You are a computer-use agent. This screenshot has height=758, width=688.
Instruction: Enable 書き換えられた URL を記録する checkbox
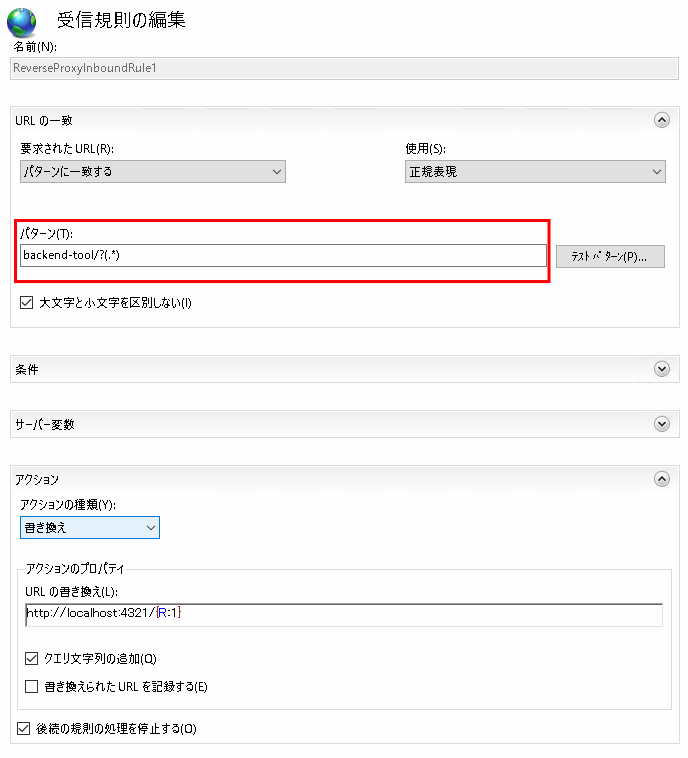pyautogui.click(x=31, y=686)
